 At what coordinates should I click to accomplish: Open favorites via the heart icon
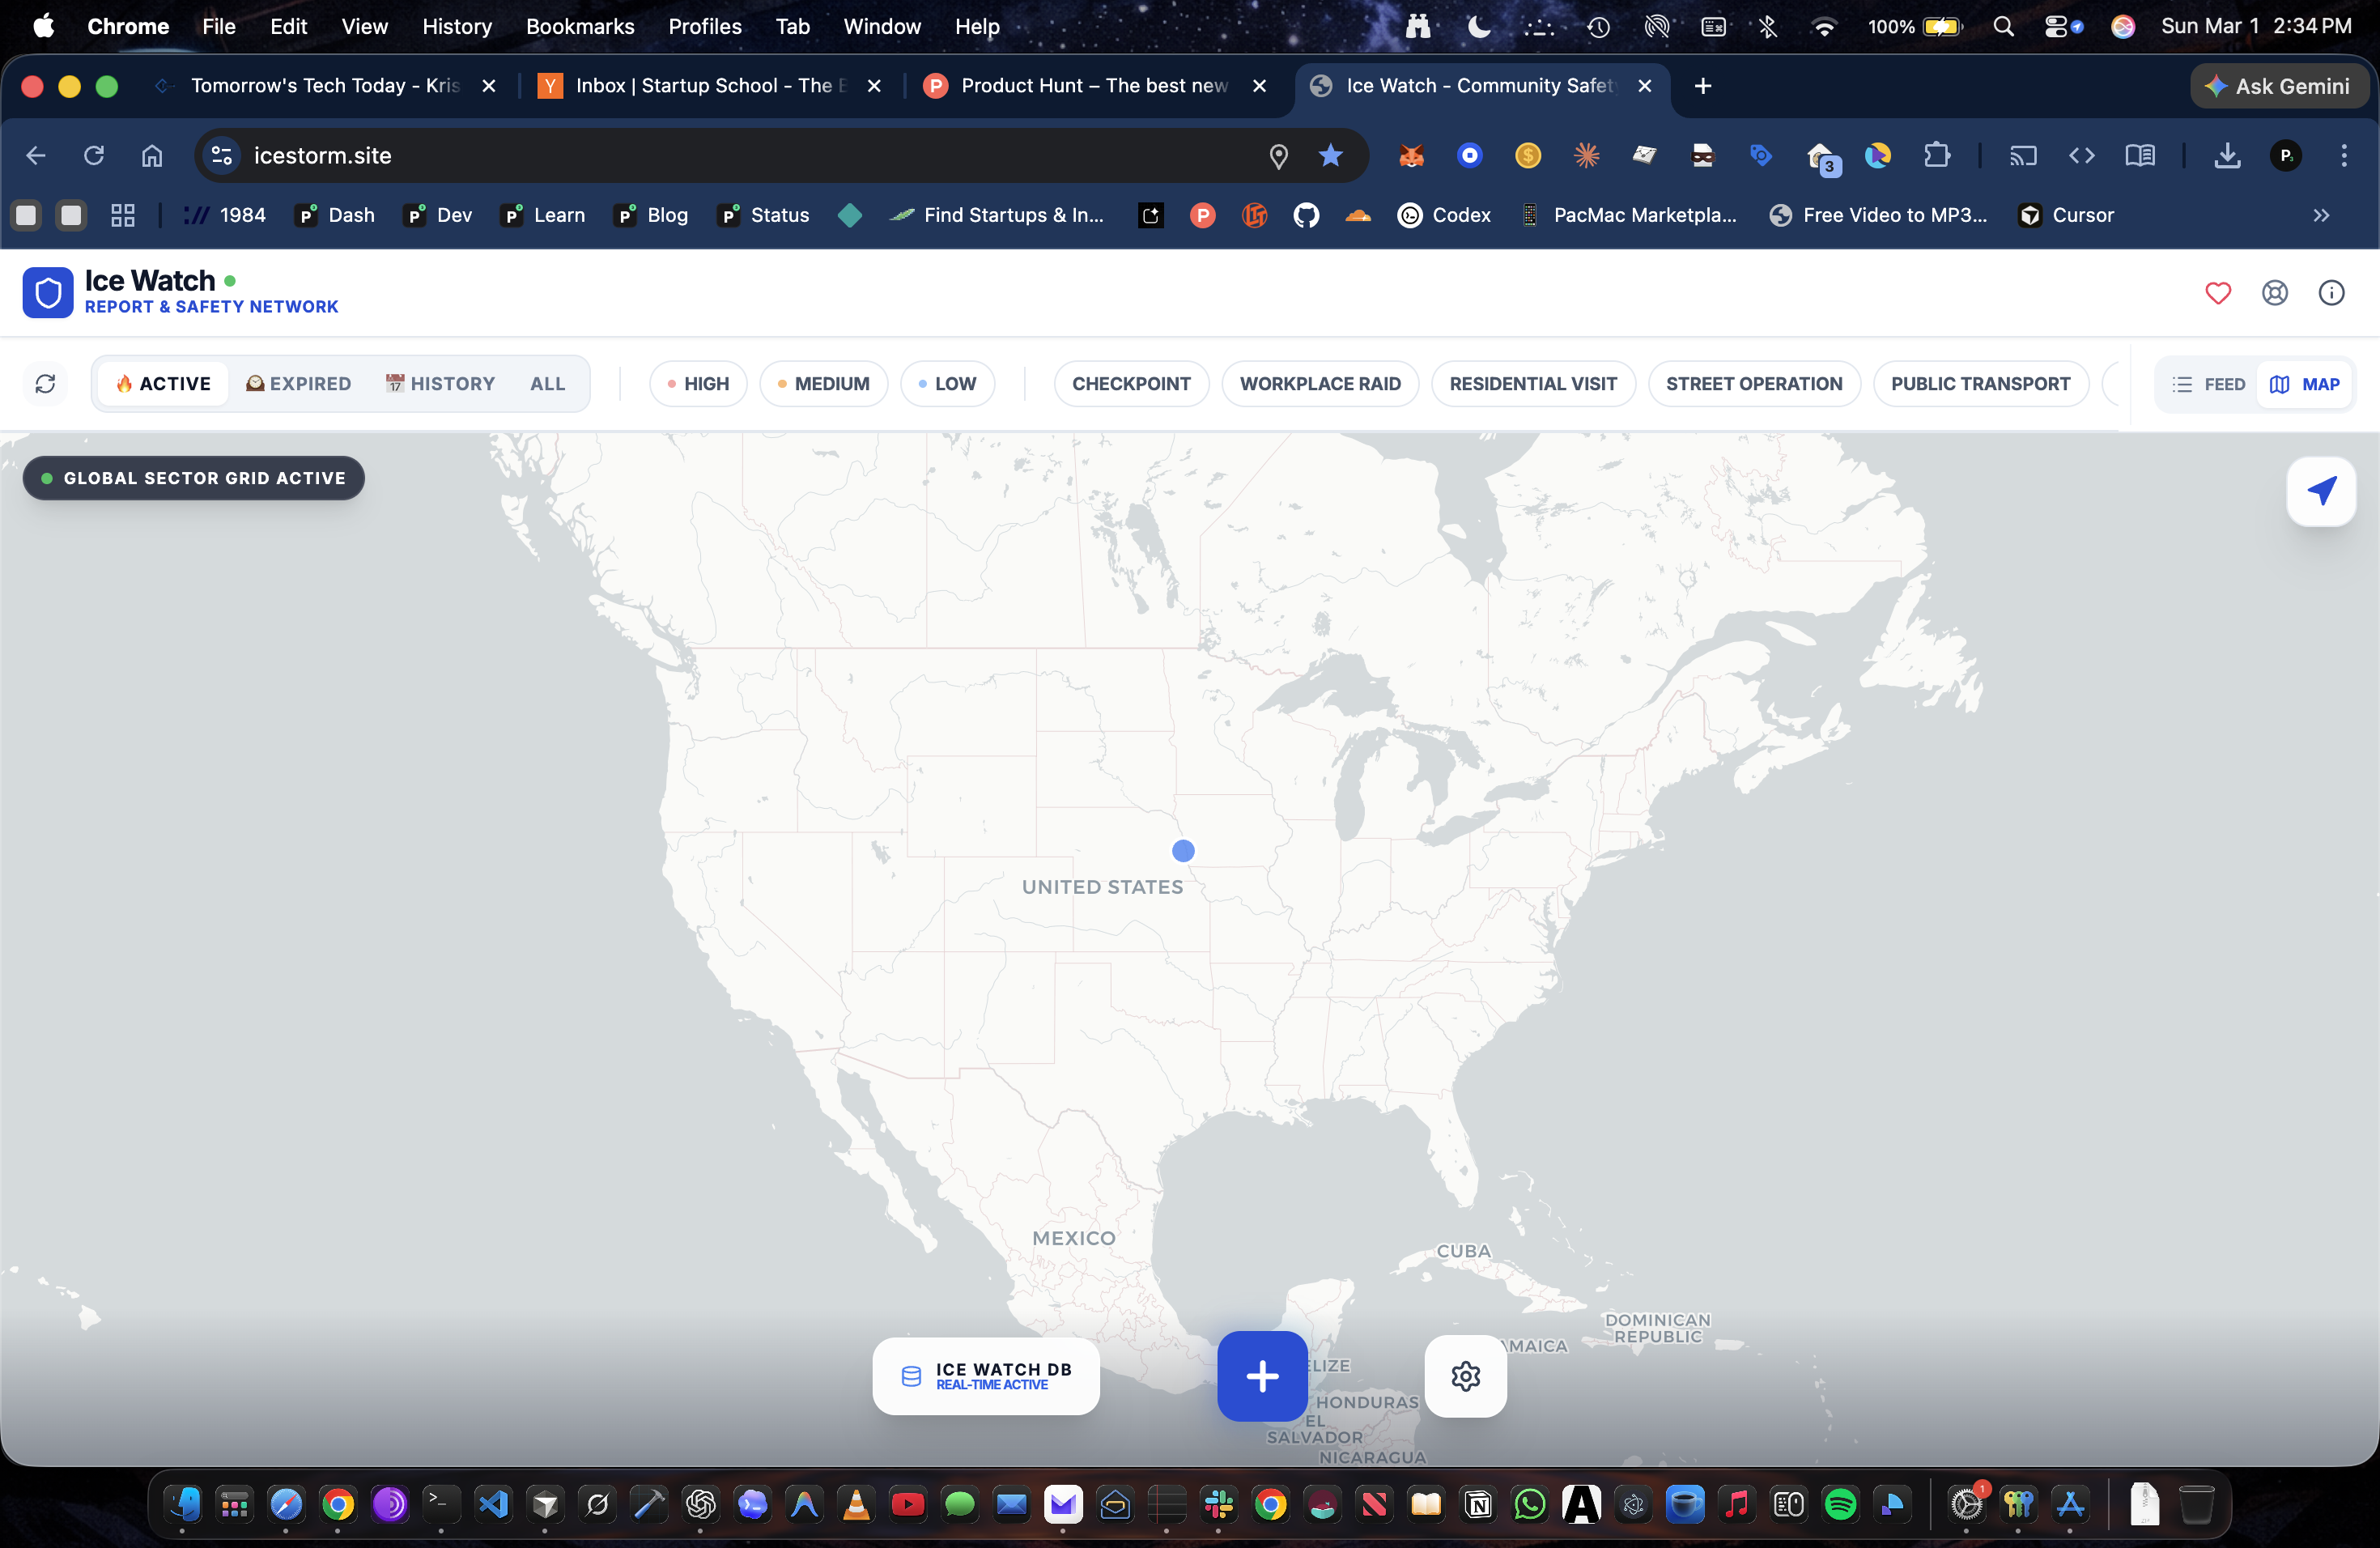coord(2218,292)
